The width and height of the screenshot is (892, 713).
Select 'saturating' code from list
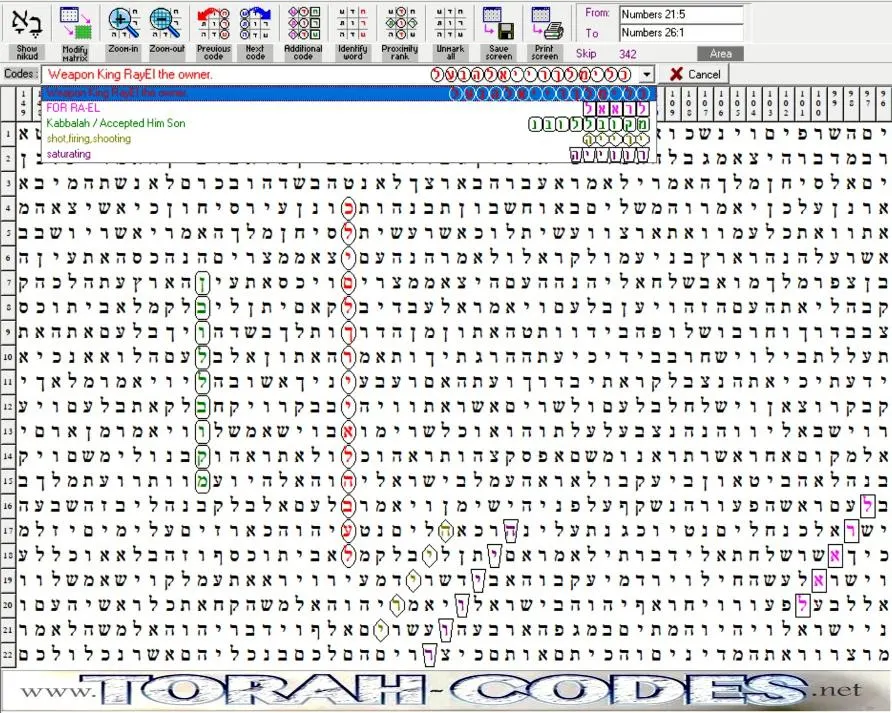pyautogui.click(x=349, y=154)
